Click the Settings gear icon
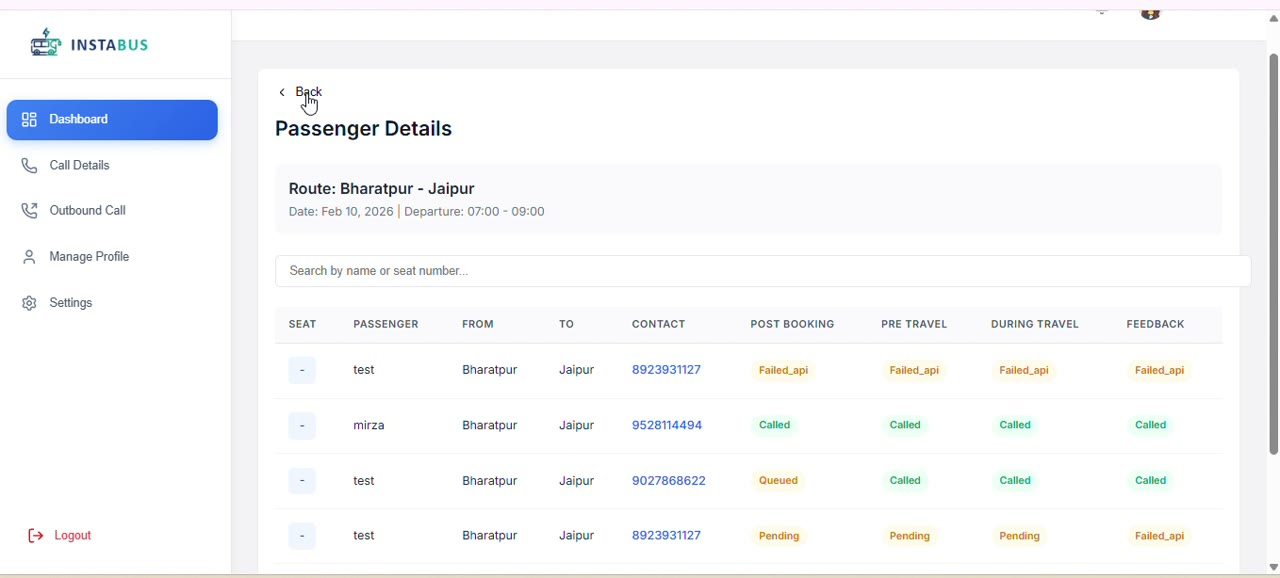This screenshot has width=1280, height=578. click(29, 303)
